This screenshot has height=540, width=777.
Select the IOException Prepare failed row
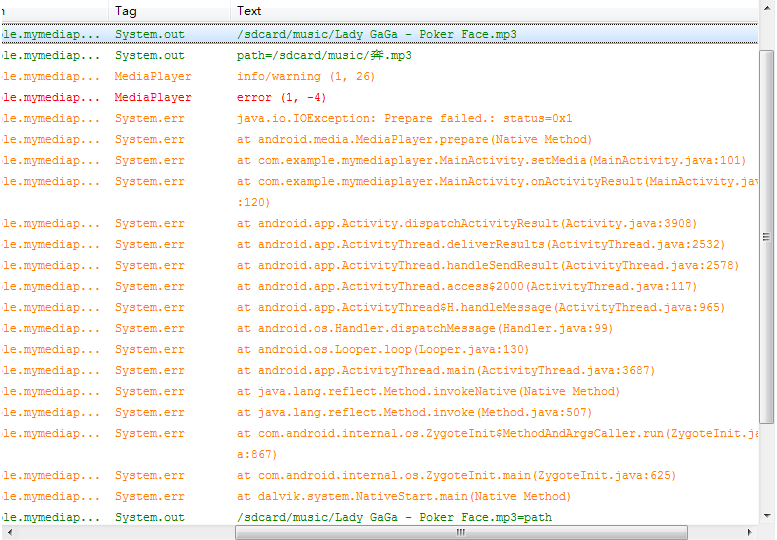coord(380,118)
